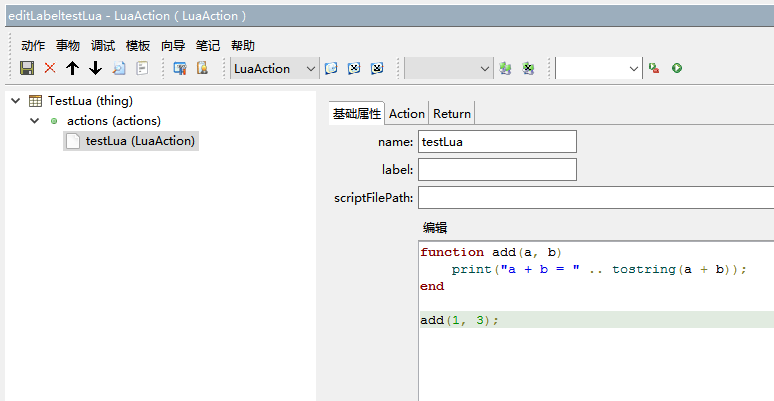Viewport: 774px width, 401px height.
Task: Click the small red-green debug icon
Action: coord(654,68)
